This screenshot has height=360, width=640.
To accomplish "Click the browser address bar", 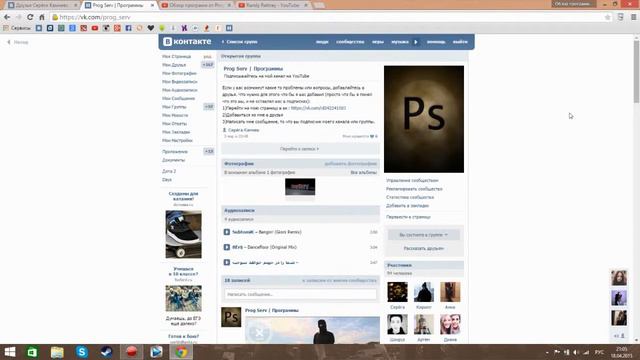I will pos(327,17).
